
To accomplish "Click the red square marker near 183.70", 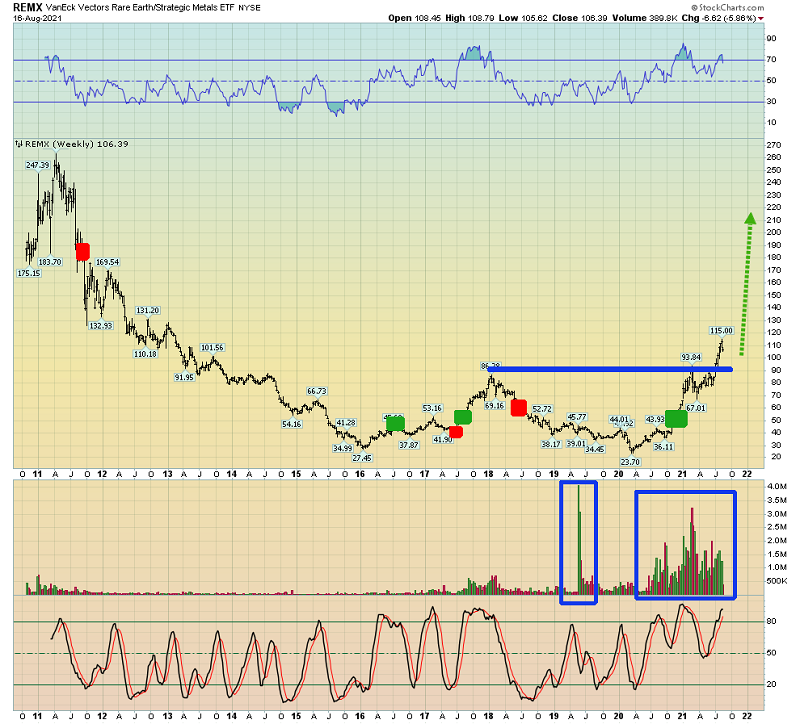I will [x=82, y=252].
